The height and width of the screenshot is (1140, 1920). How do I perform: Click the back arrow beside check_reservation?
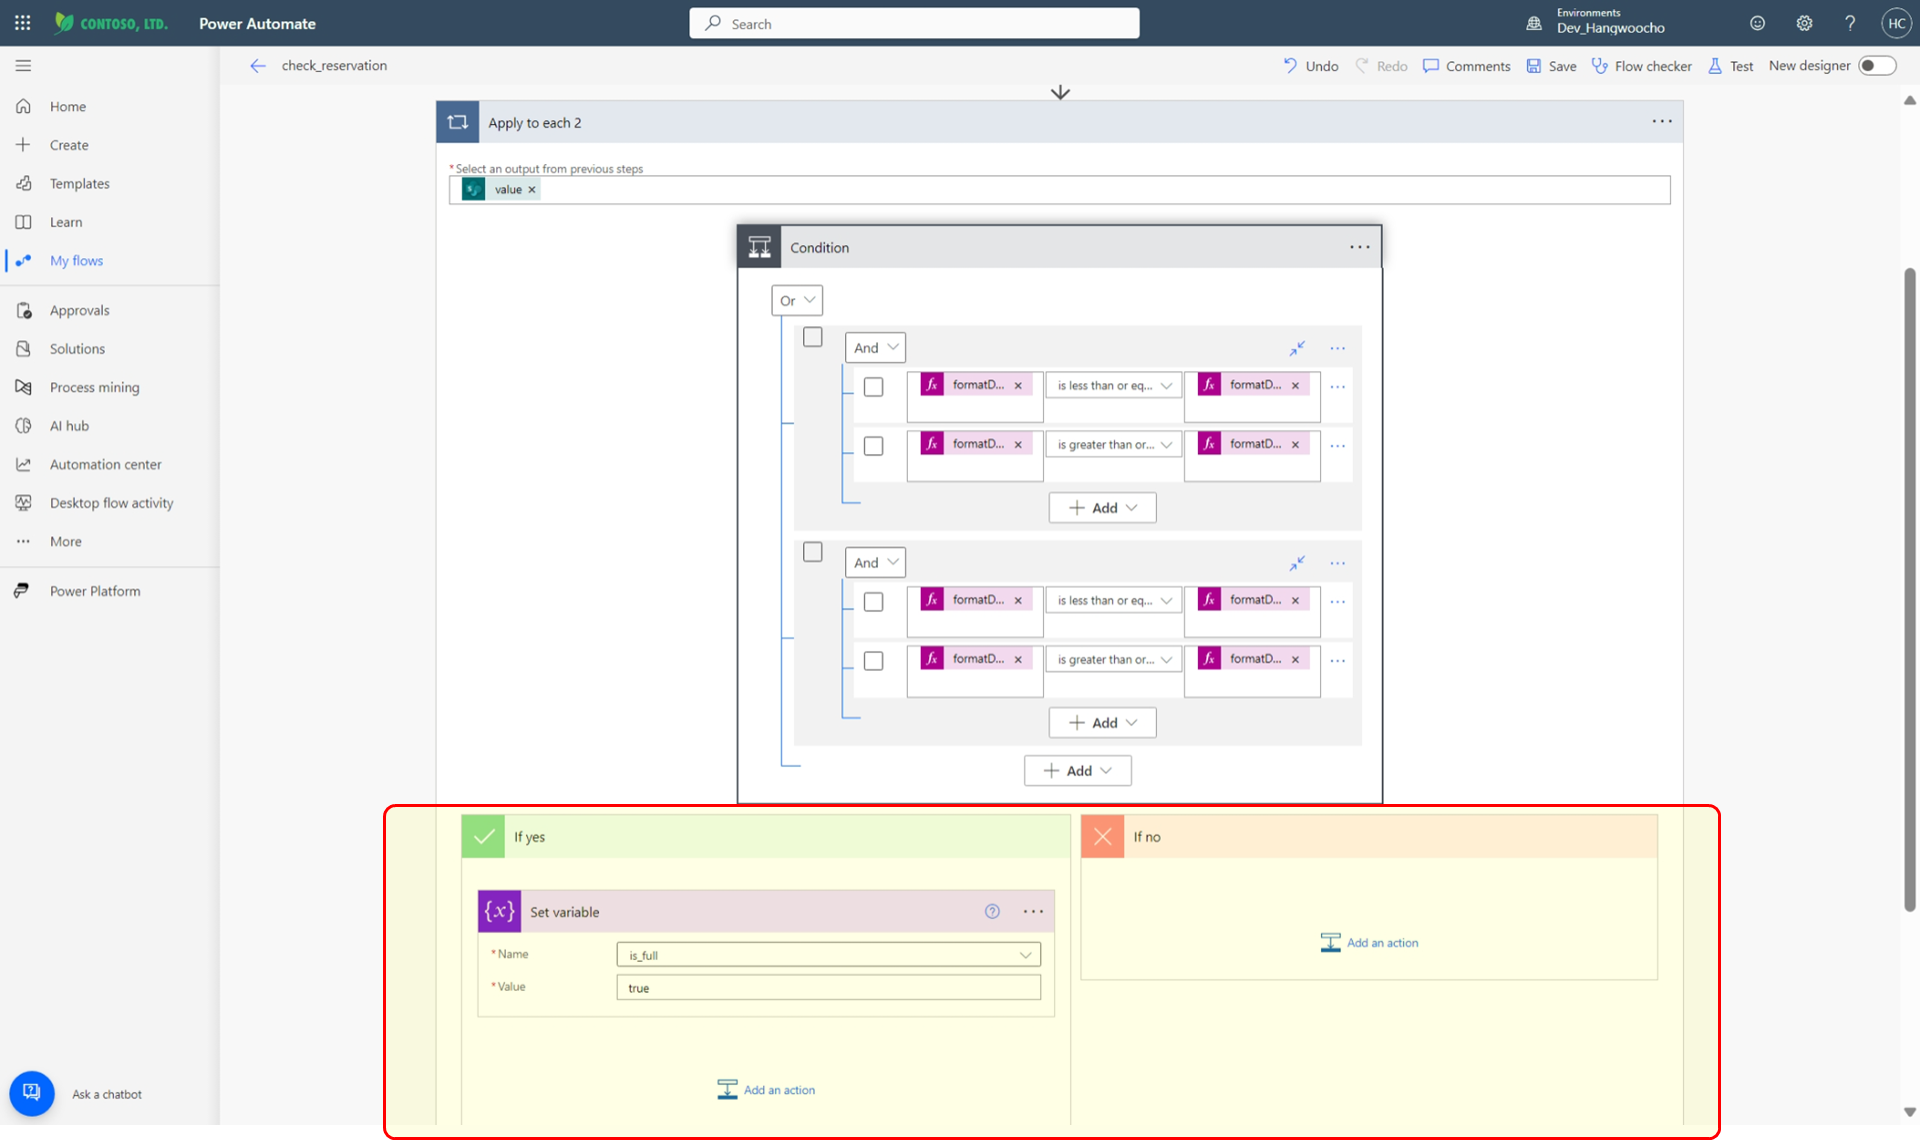(258, 66)
